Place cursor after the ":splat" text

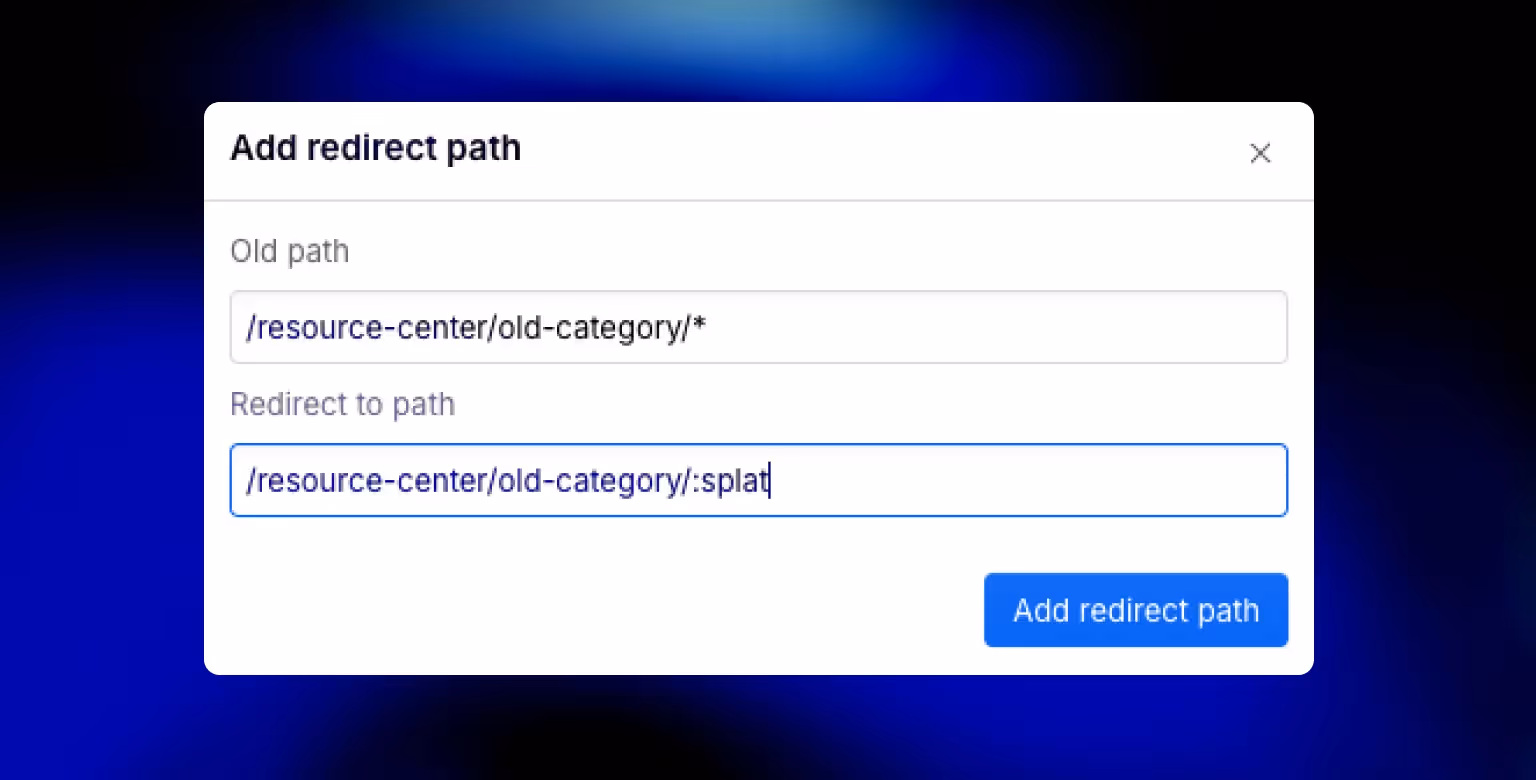pyautogui.click(x=770, y=480)
